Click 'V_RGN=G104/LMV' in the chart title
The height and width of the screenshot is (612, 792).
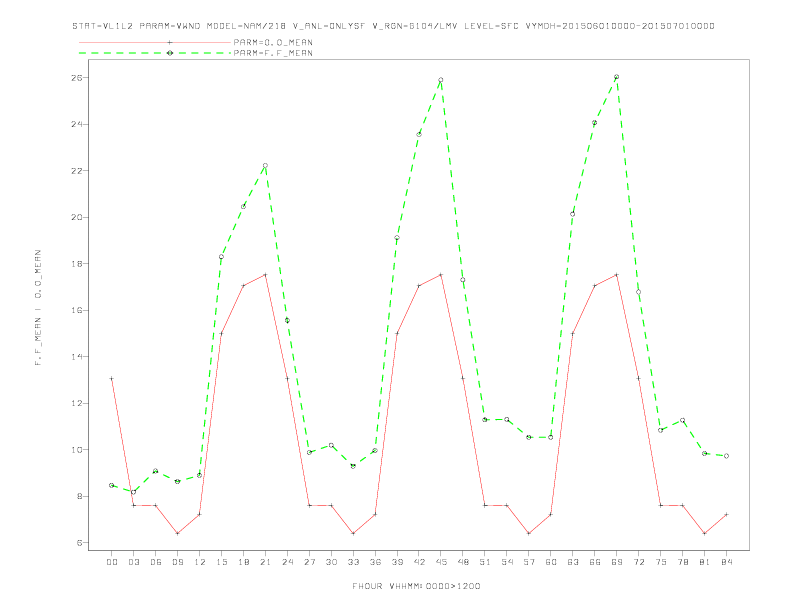(x=415, y=26)
